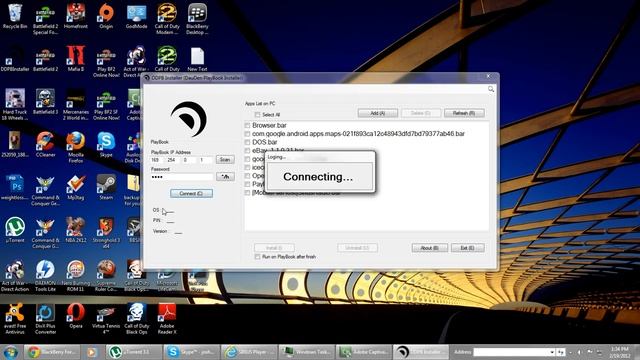The height and width of the screenshot is (360, 640).
Task: Launch the Battlefield 3 shortcut
Action: point(45,102)
